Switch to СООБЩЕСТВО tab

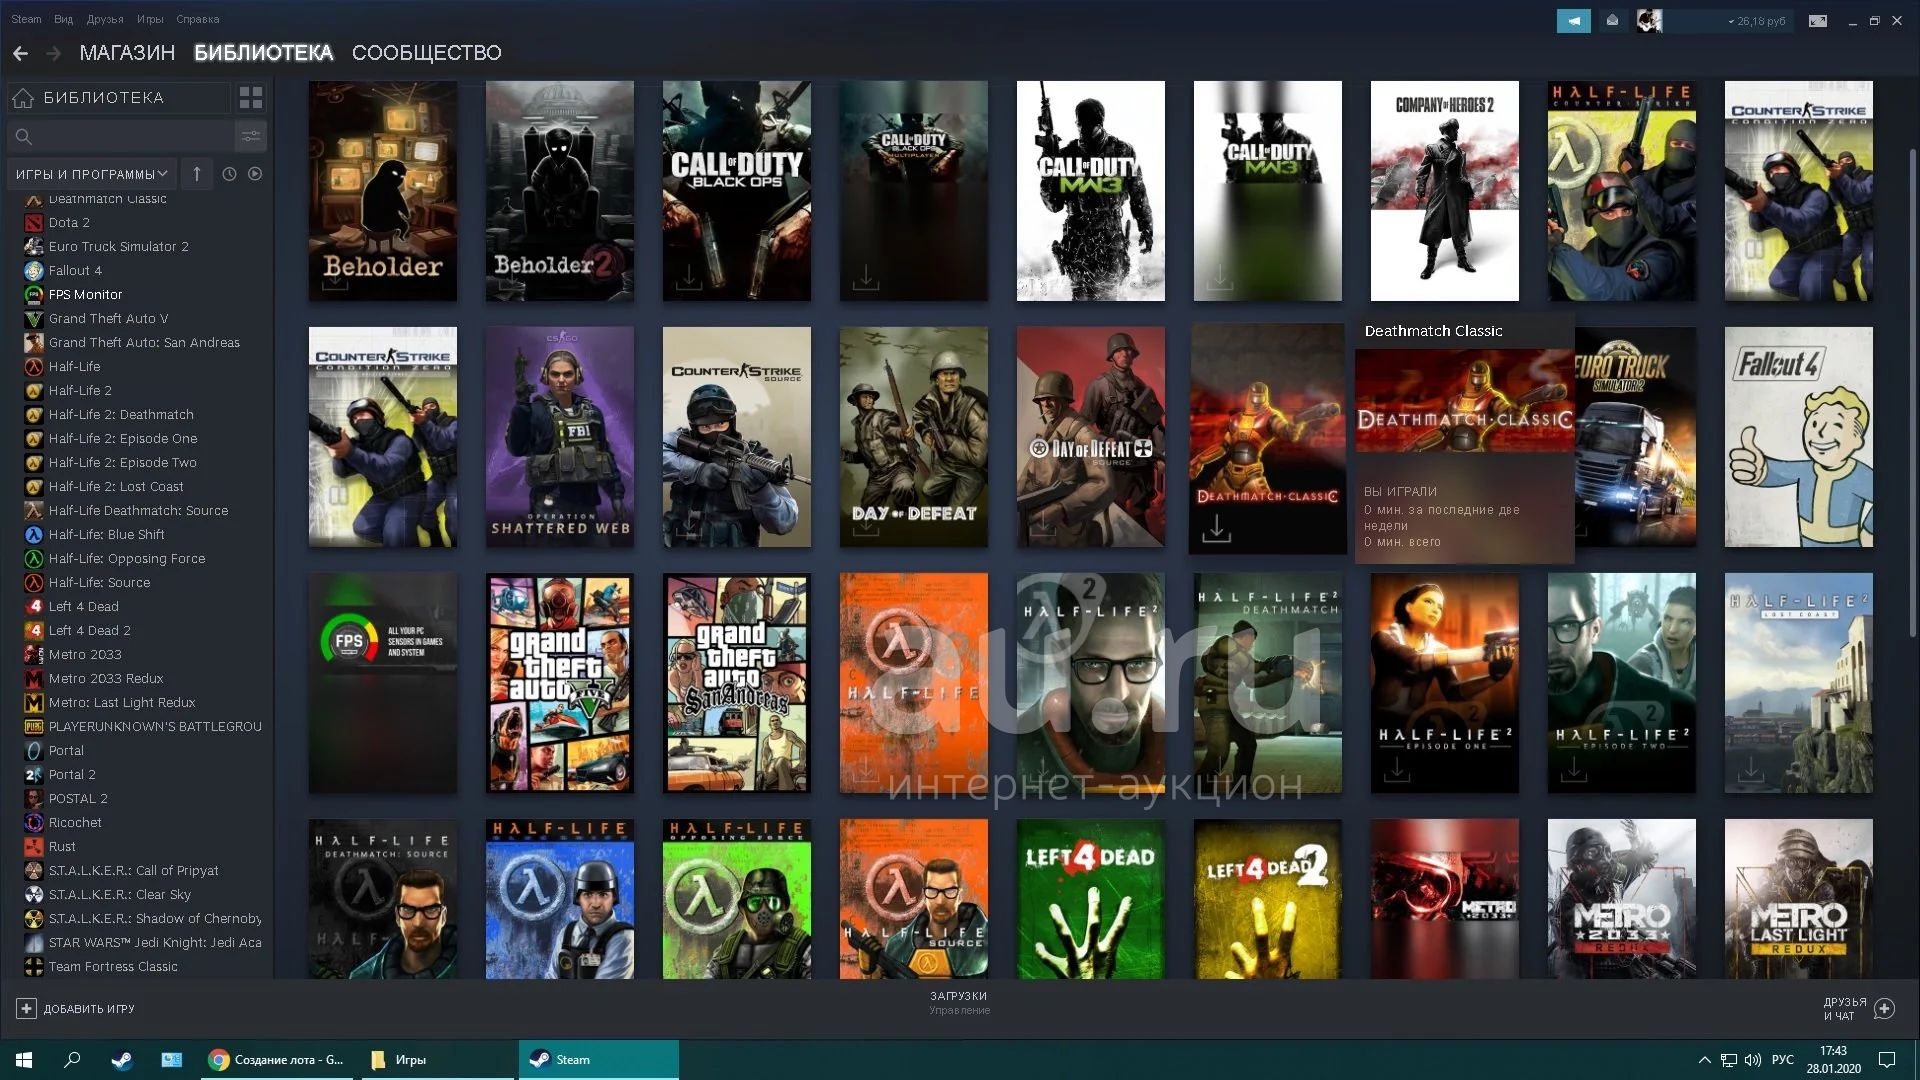[427, 53]
